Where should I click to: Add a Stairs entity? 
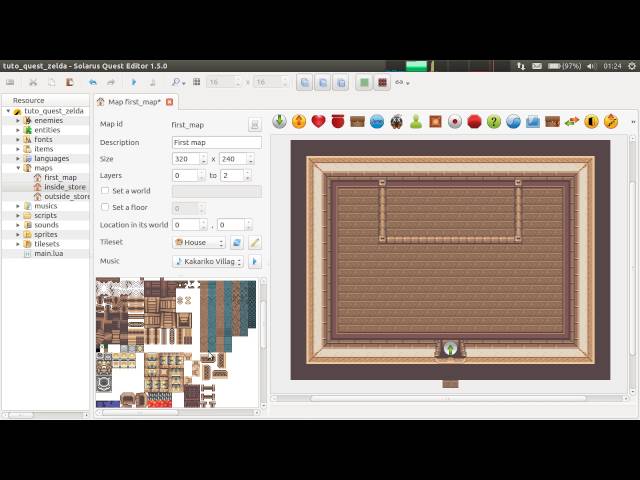tap(611, 121)
